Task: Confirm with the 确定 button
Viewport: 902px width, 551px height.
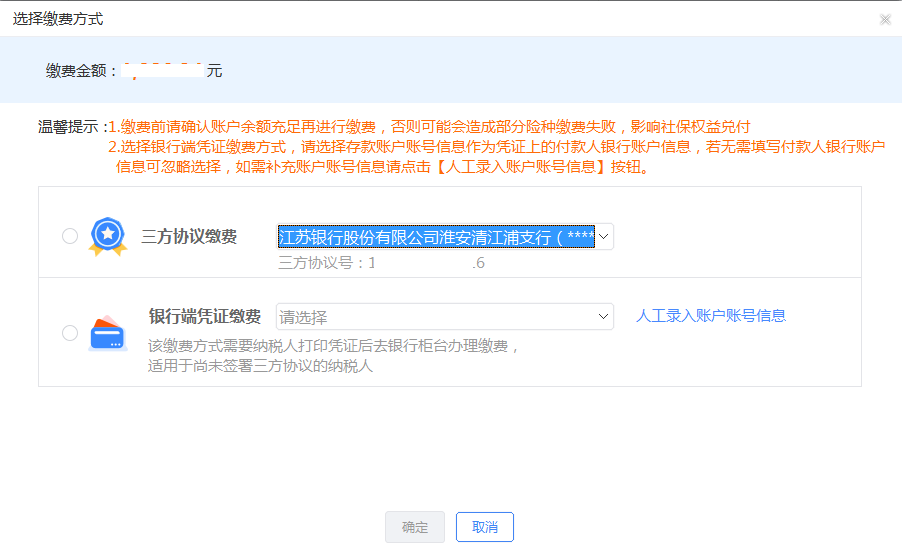Action: point(415,527)
